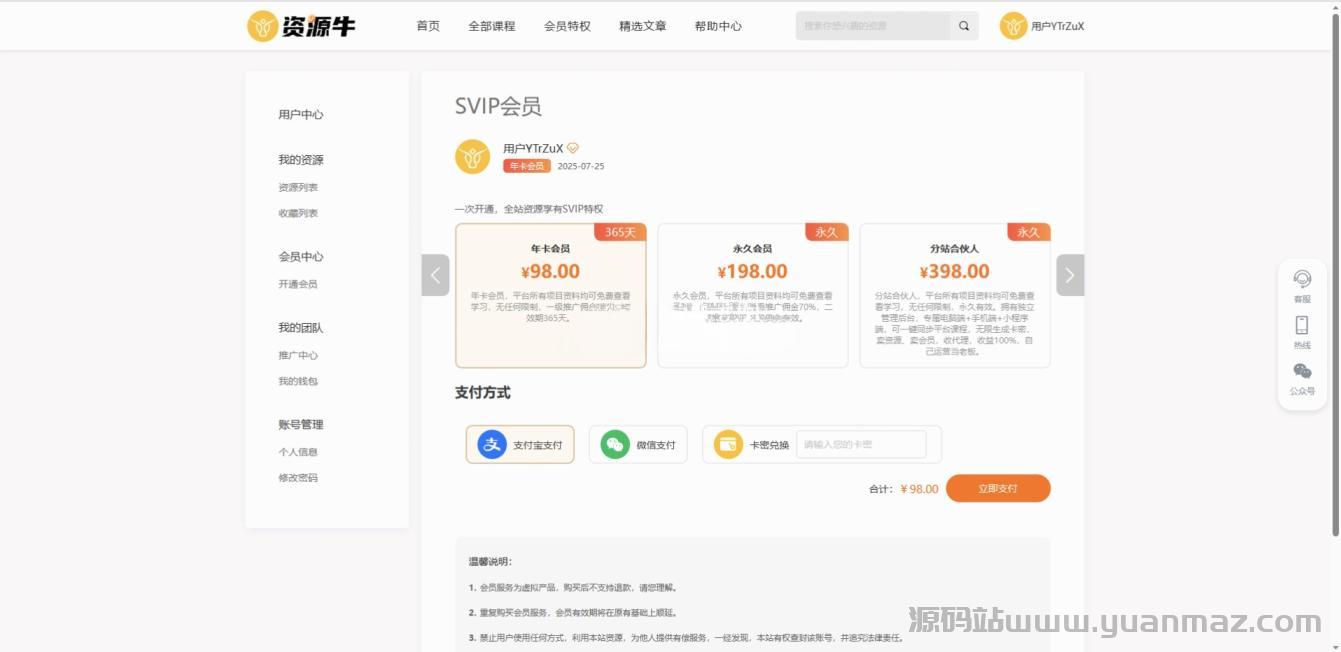Click the 卡密 input field
The height and width of the screenshot is (652, 1341).
pyautogui.click(x=861, y=444)
